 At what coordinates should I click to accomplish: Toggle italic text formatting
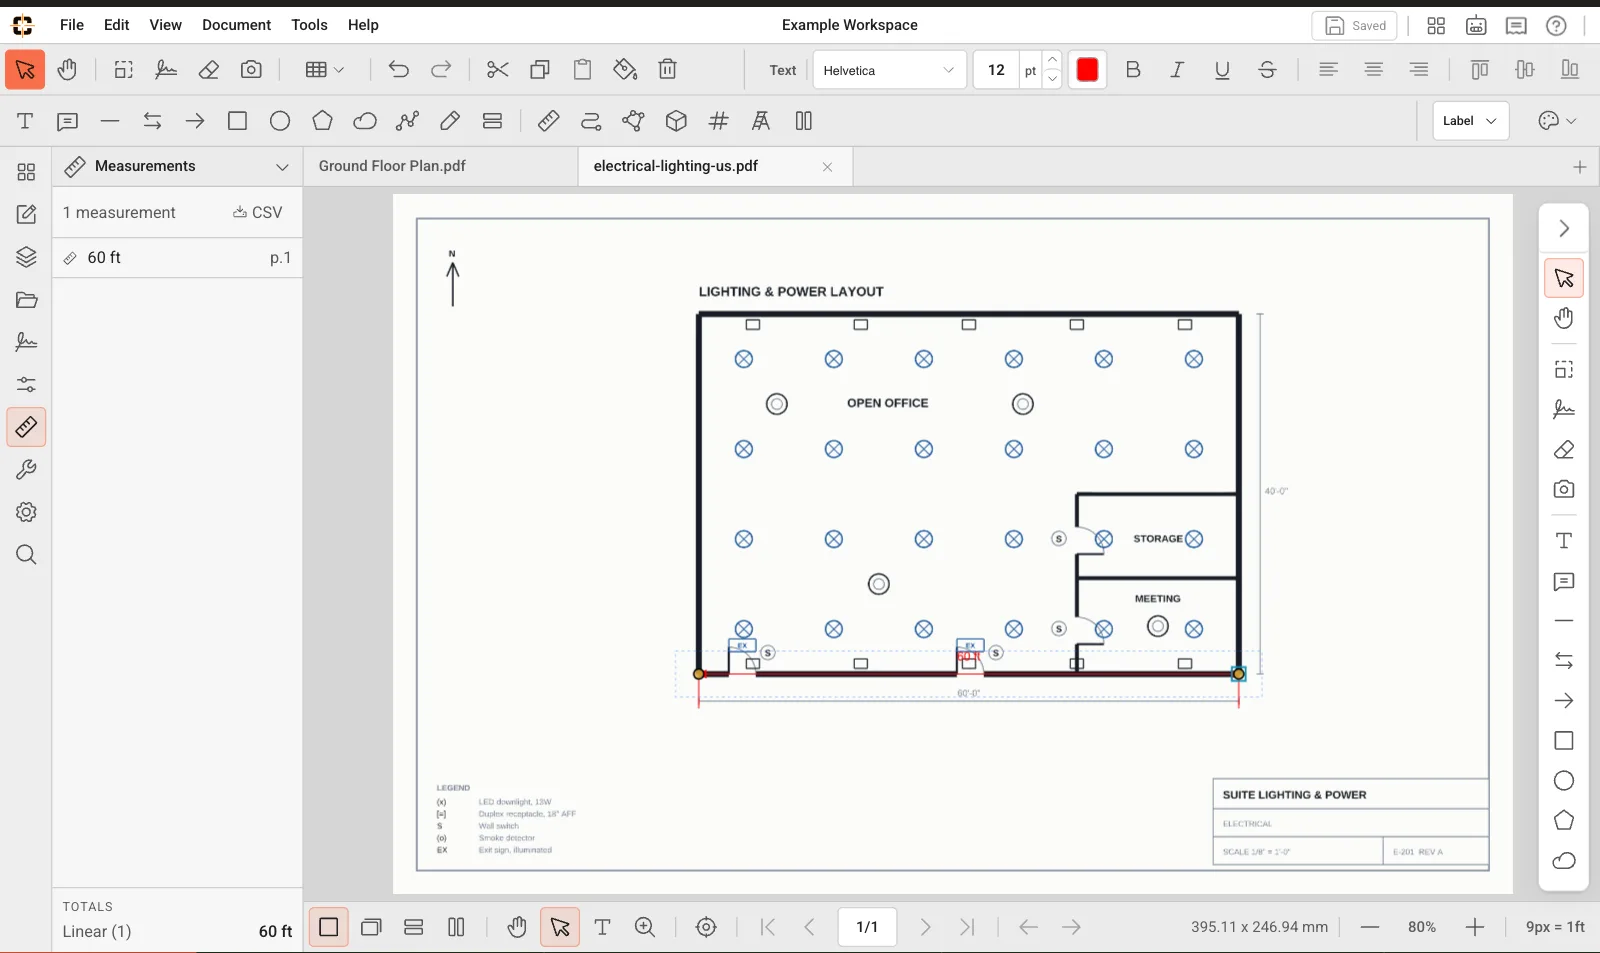coord(1177,70)
